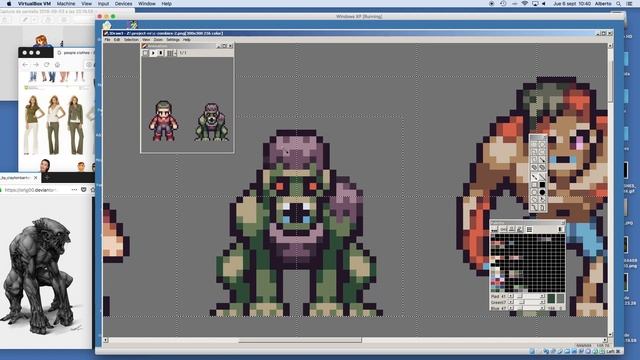
Task: Click the browser home icon
Action: point(57,64)
